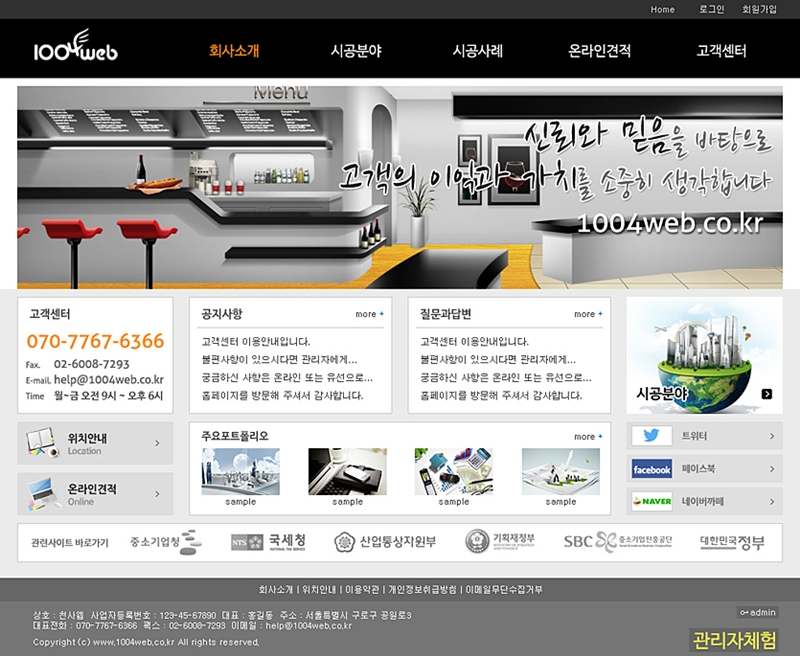Click the arrow icon on 시공분야 banner
Image resolution: width=800 pixels, height=656 pixels.
767,394
